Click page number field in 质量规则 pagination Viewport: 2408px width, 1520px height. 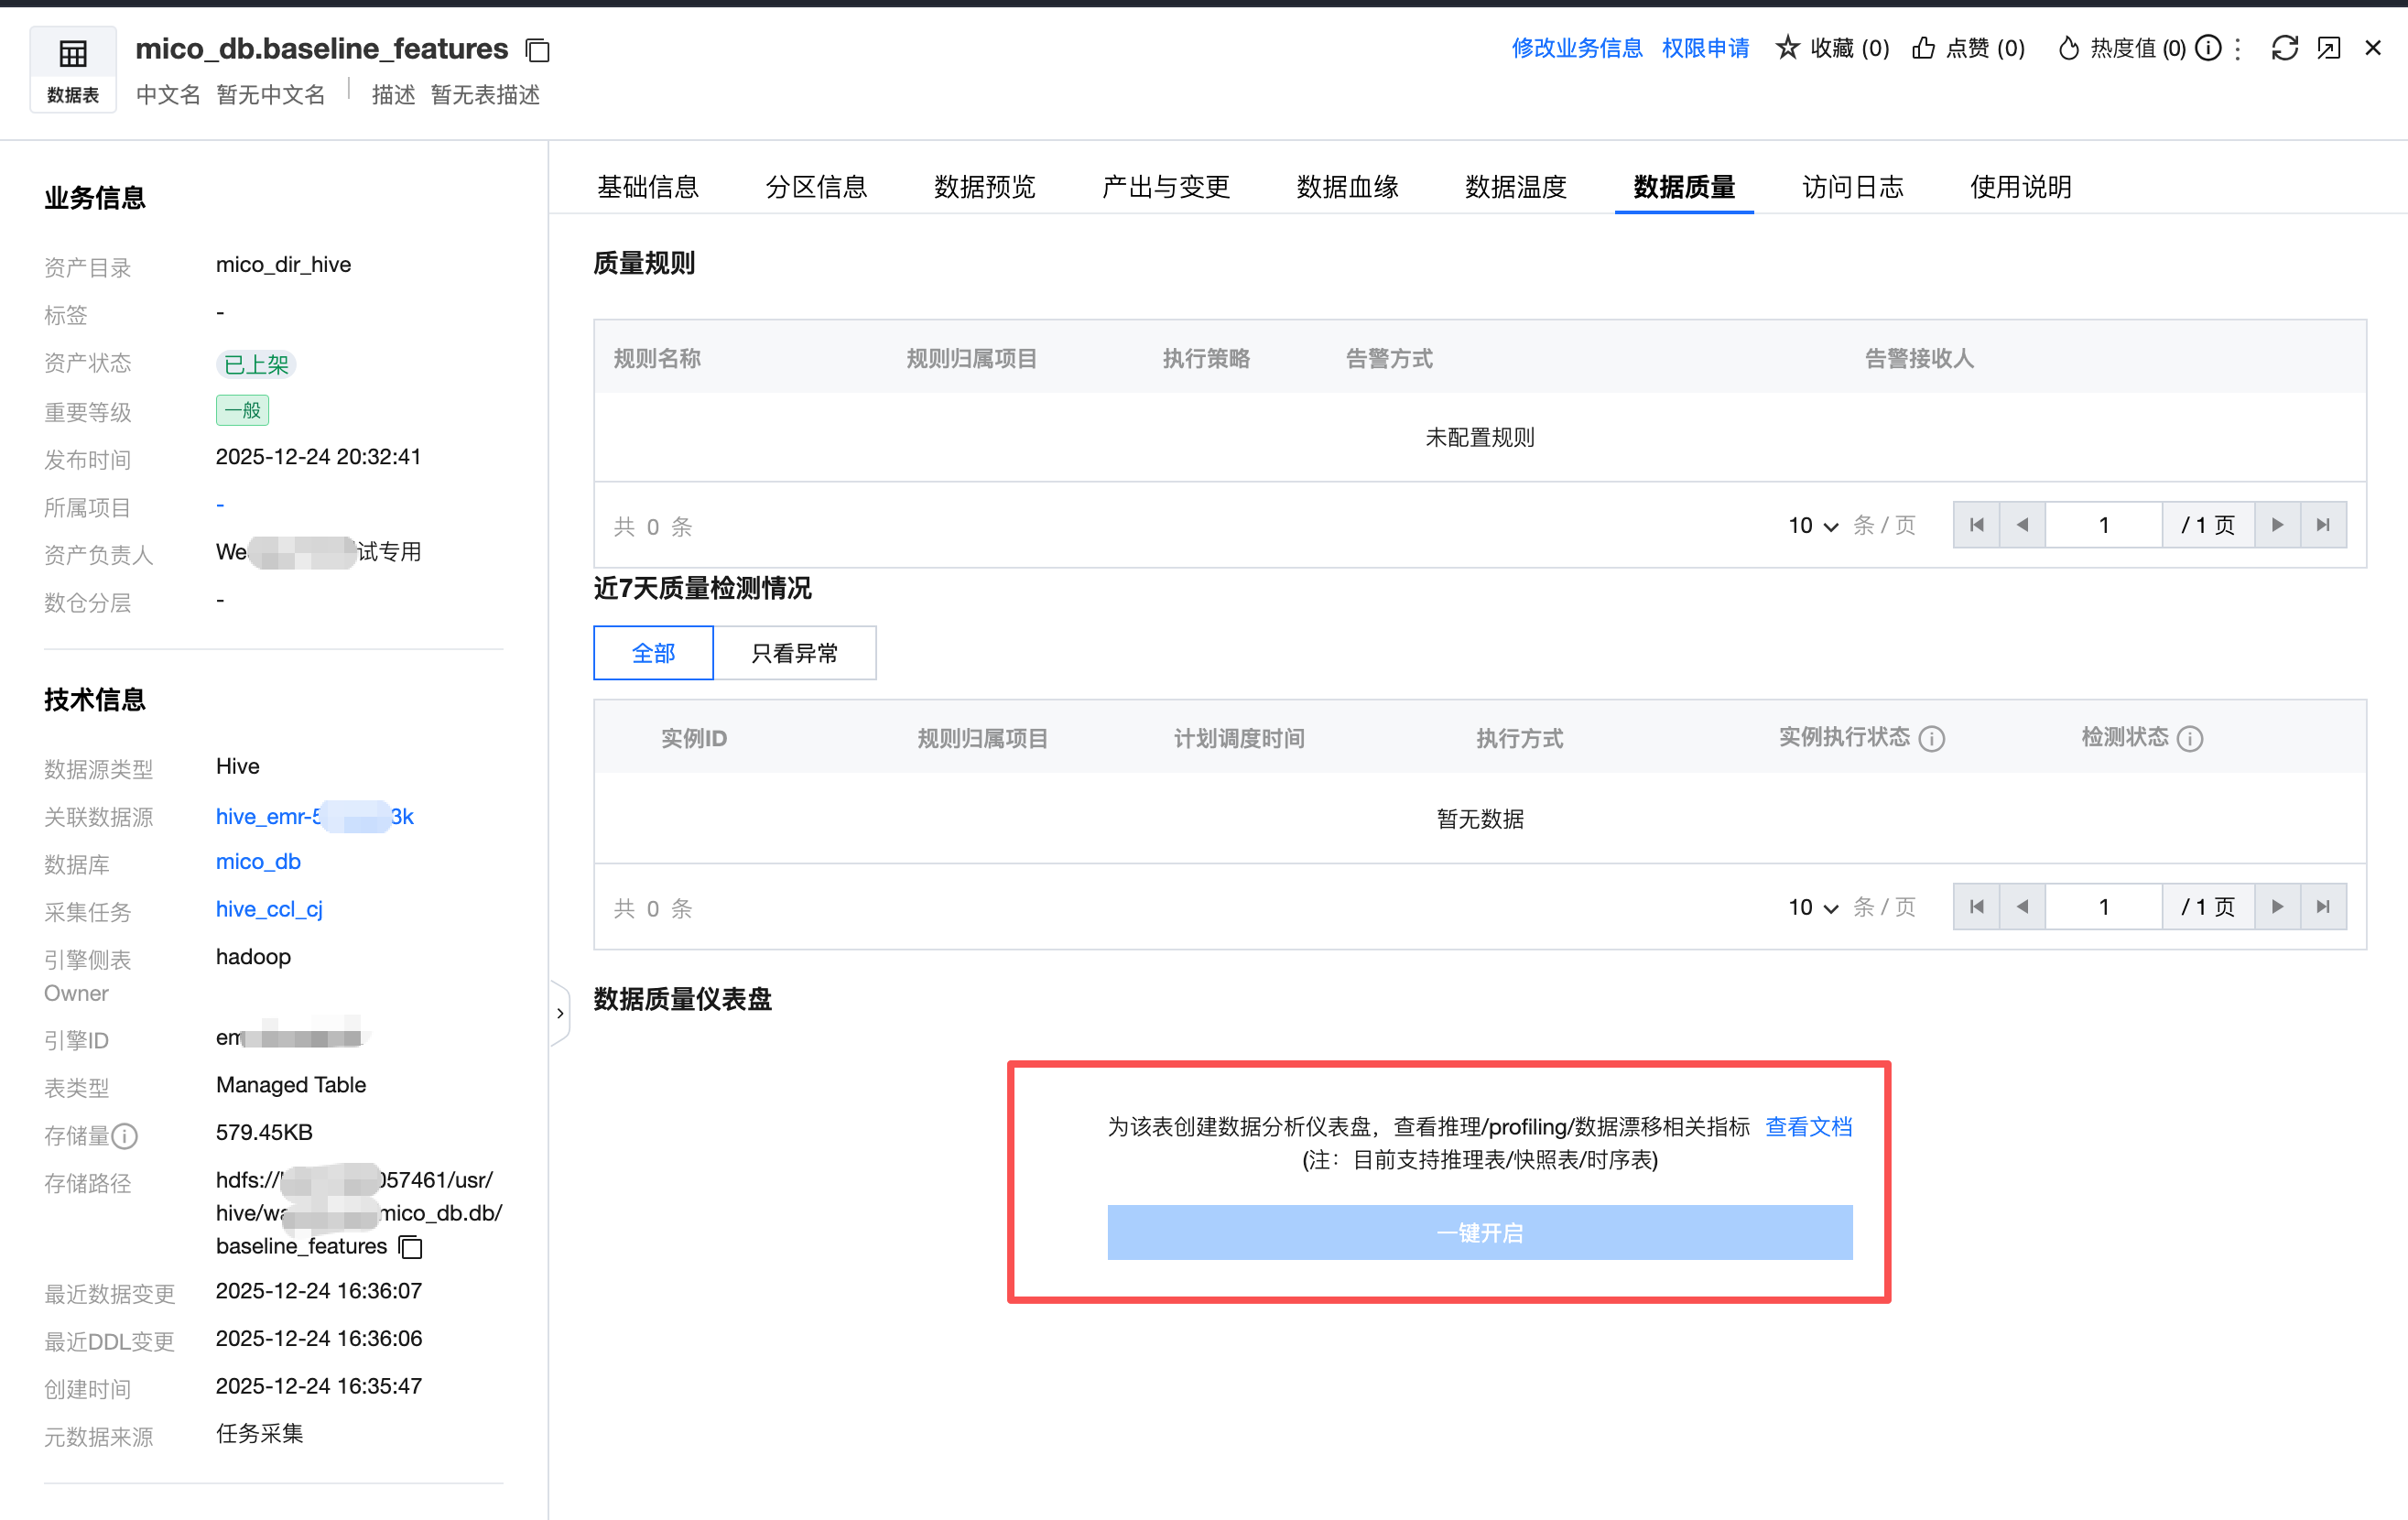[x=2103, y=526]
